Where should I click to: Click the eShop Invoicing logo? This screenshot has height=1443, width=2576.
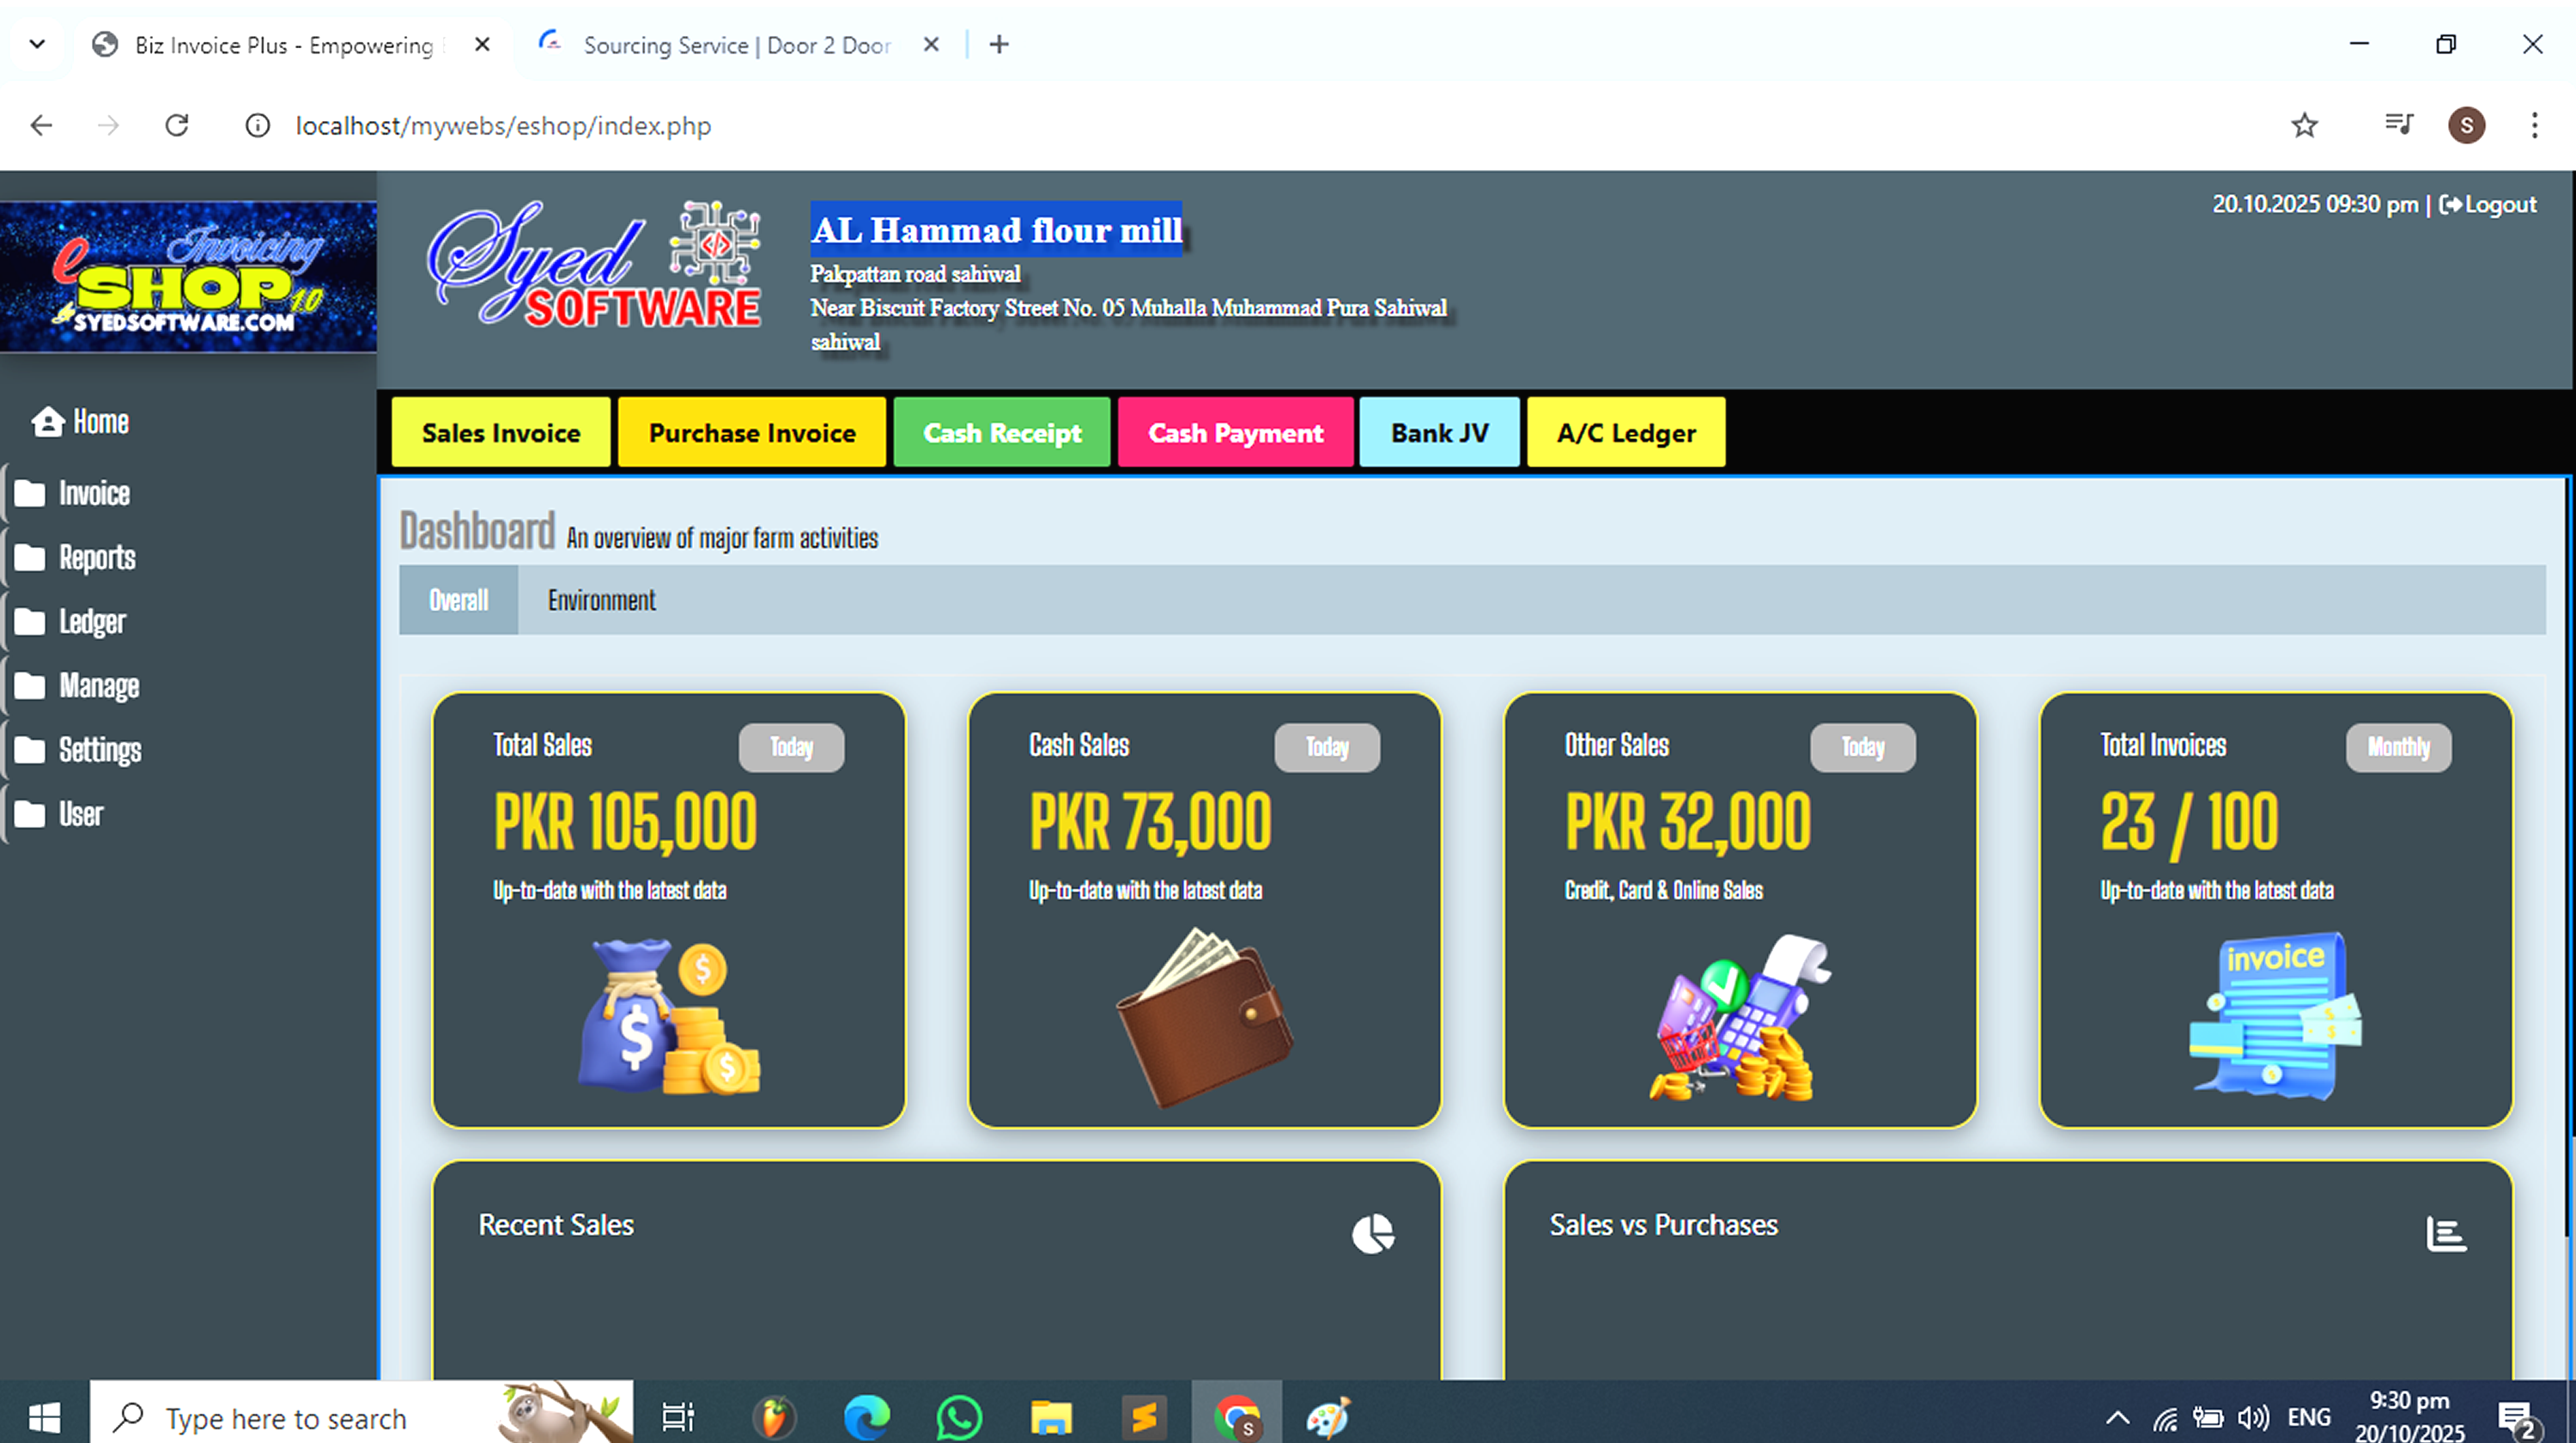188,276
